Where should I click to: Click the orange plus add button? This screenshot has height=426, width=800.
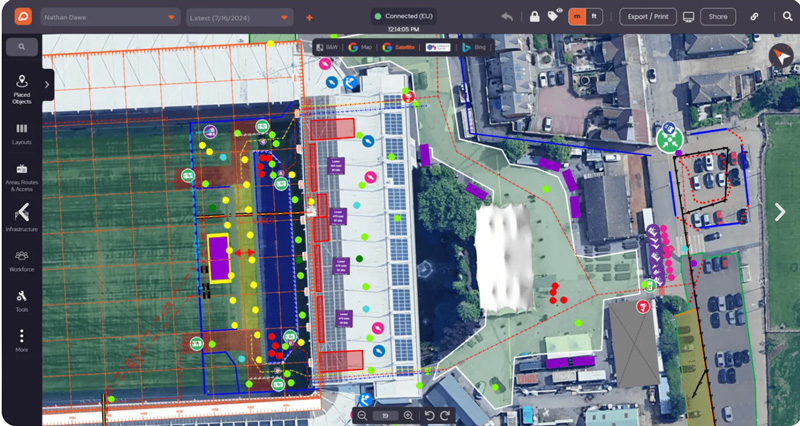[x=309, y=18]
